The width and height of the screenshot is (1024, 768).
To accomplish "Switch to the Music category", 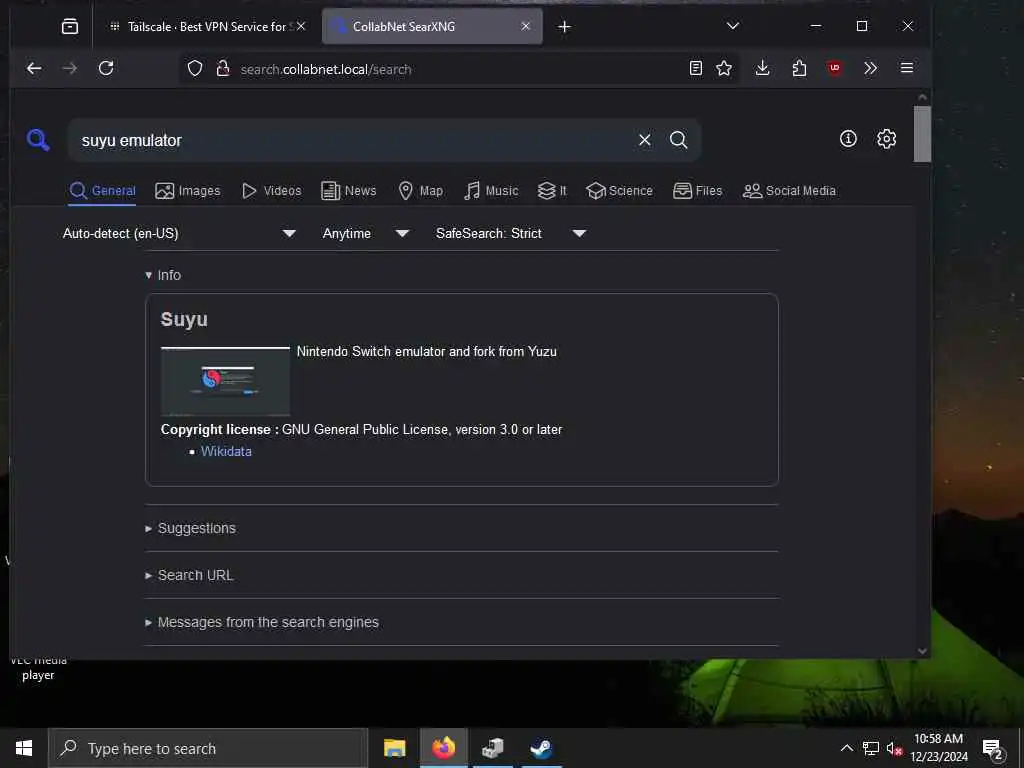I will pyautogui.click(x=491, y=191).
